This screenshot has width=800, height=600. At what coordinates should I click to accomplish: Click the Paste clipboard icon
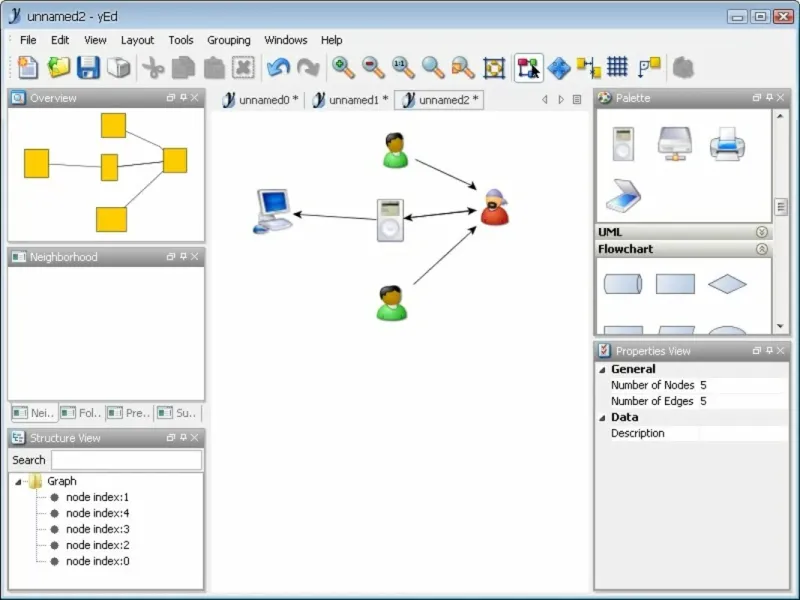point(214,67)
